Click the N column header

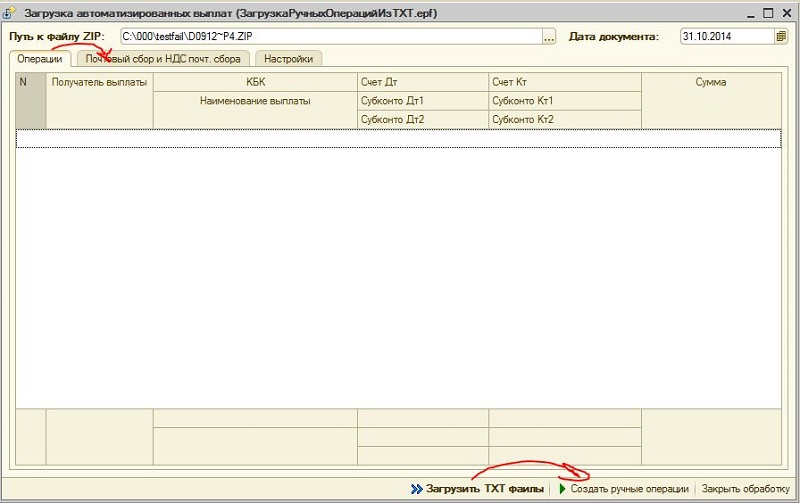[24, 82]
